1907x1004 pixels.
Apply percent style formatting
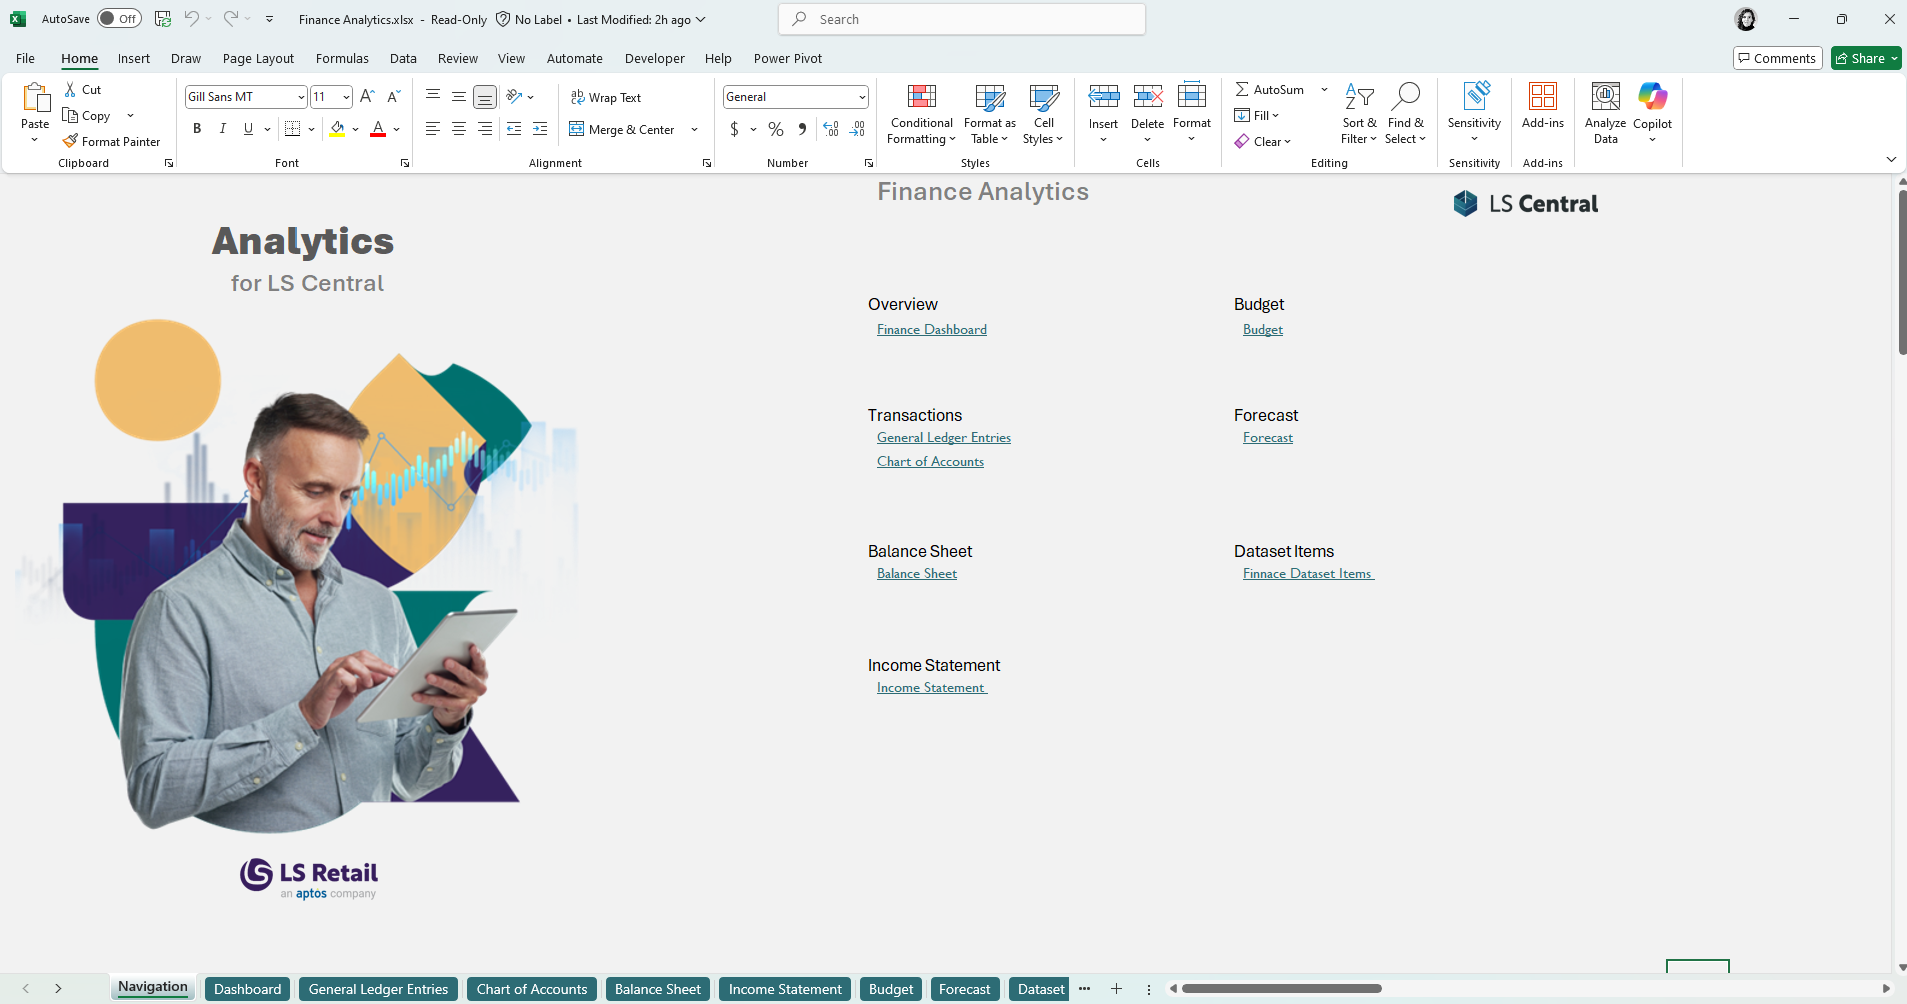click(x=775, y=129)
